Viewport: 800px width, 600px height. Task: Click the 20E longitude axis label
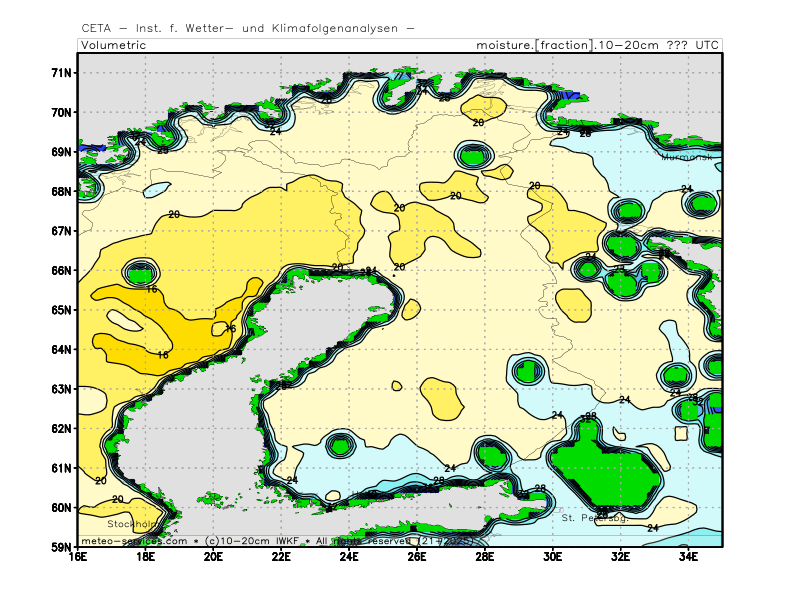click(213, 557)
